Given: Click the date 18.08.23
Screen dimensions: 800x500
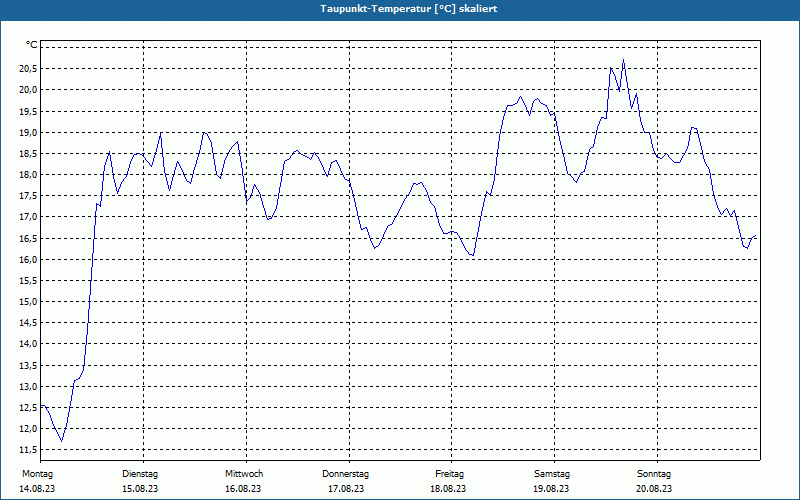Looking at the screenshot, I should [448, 489].
